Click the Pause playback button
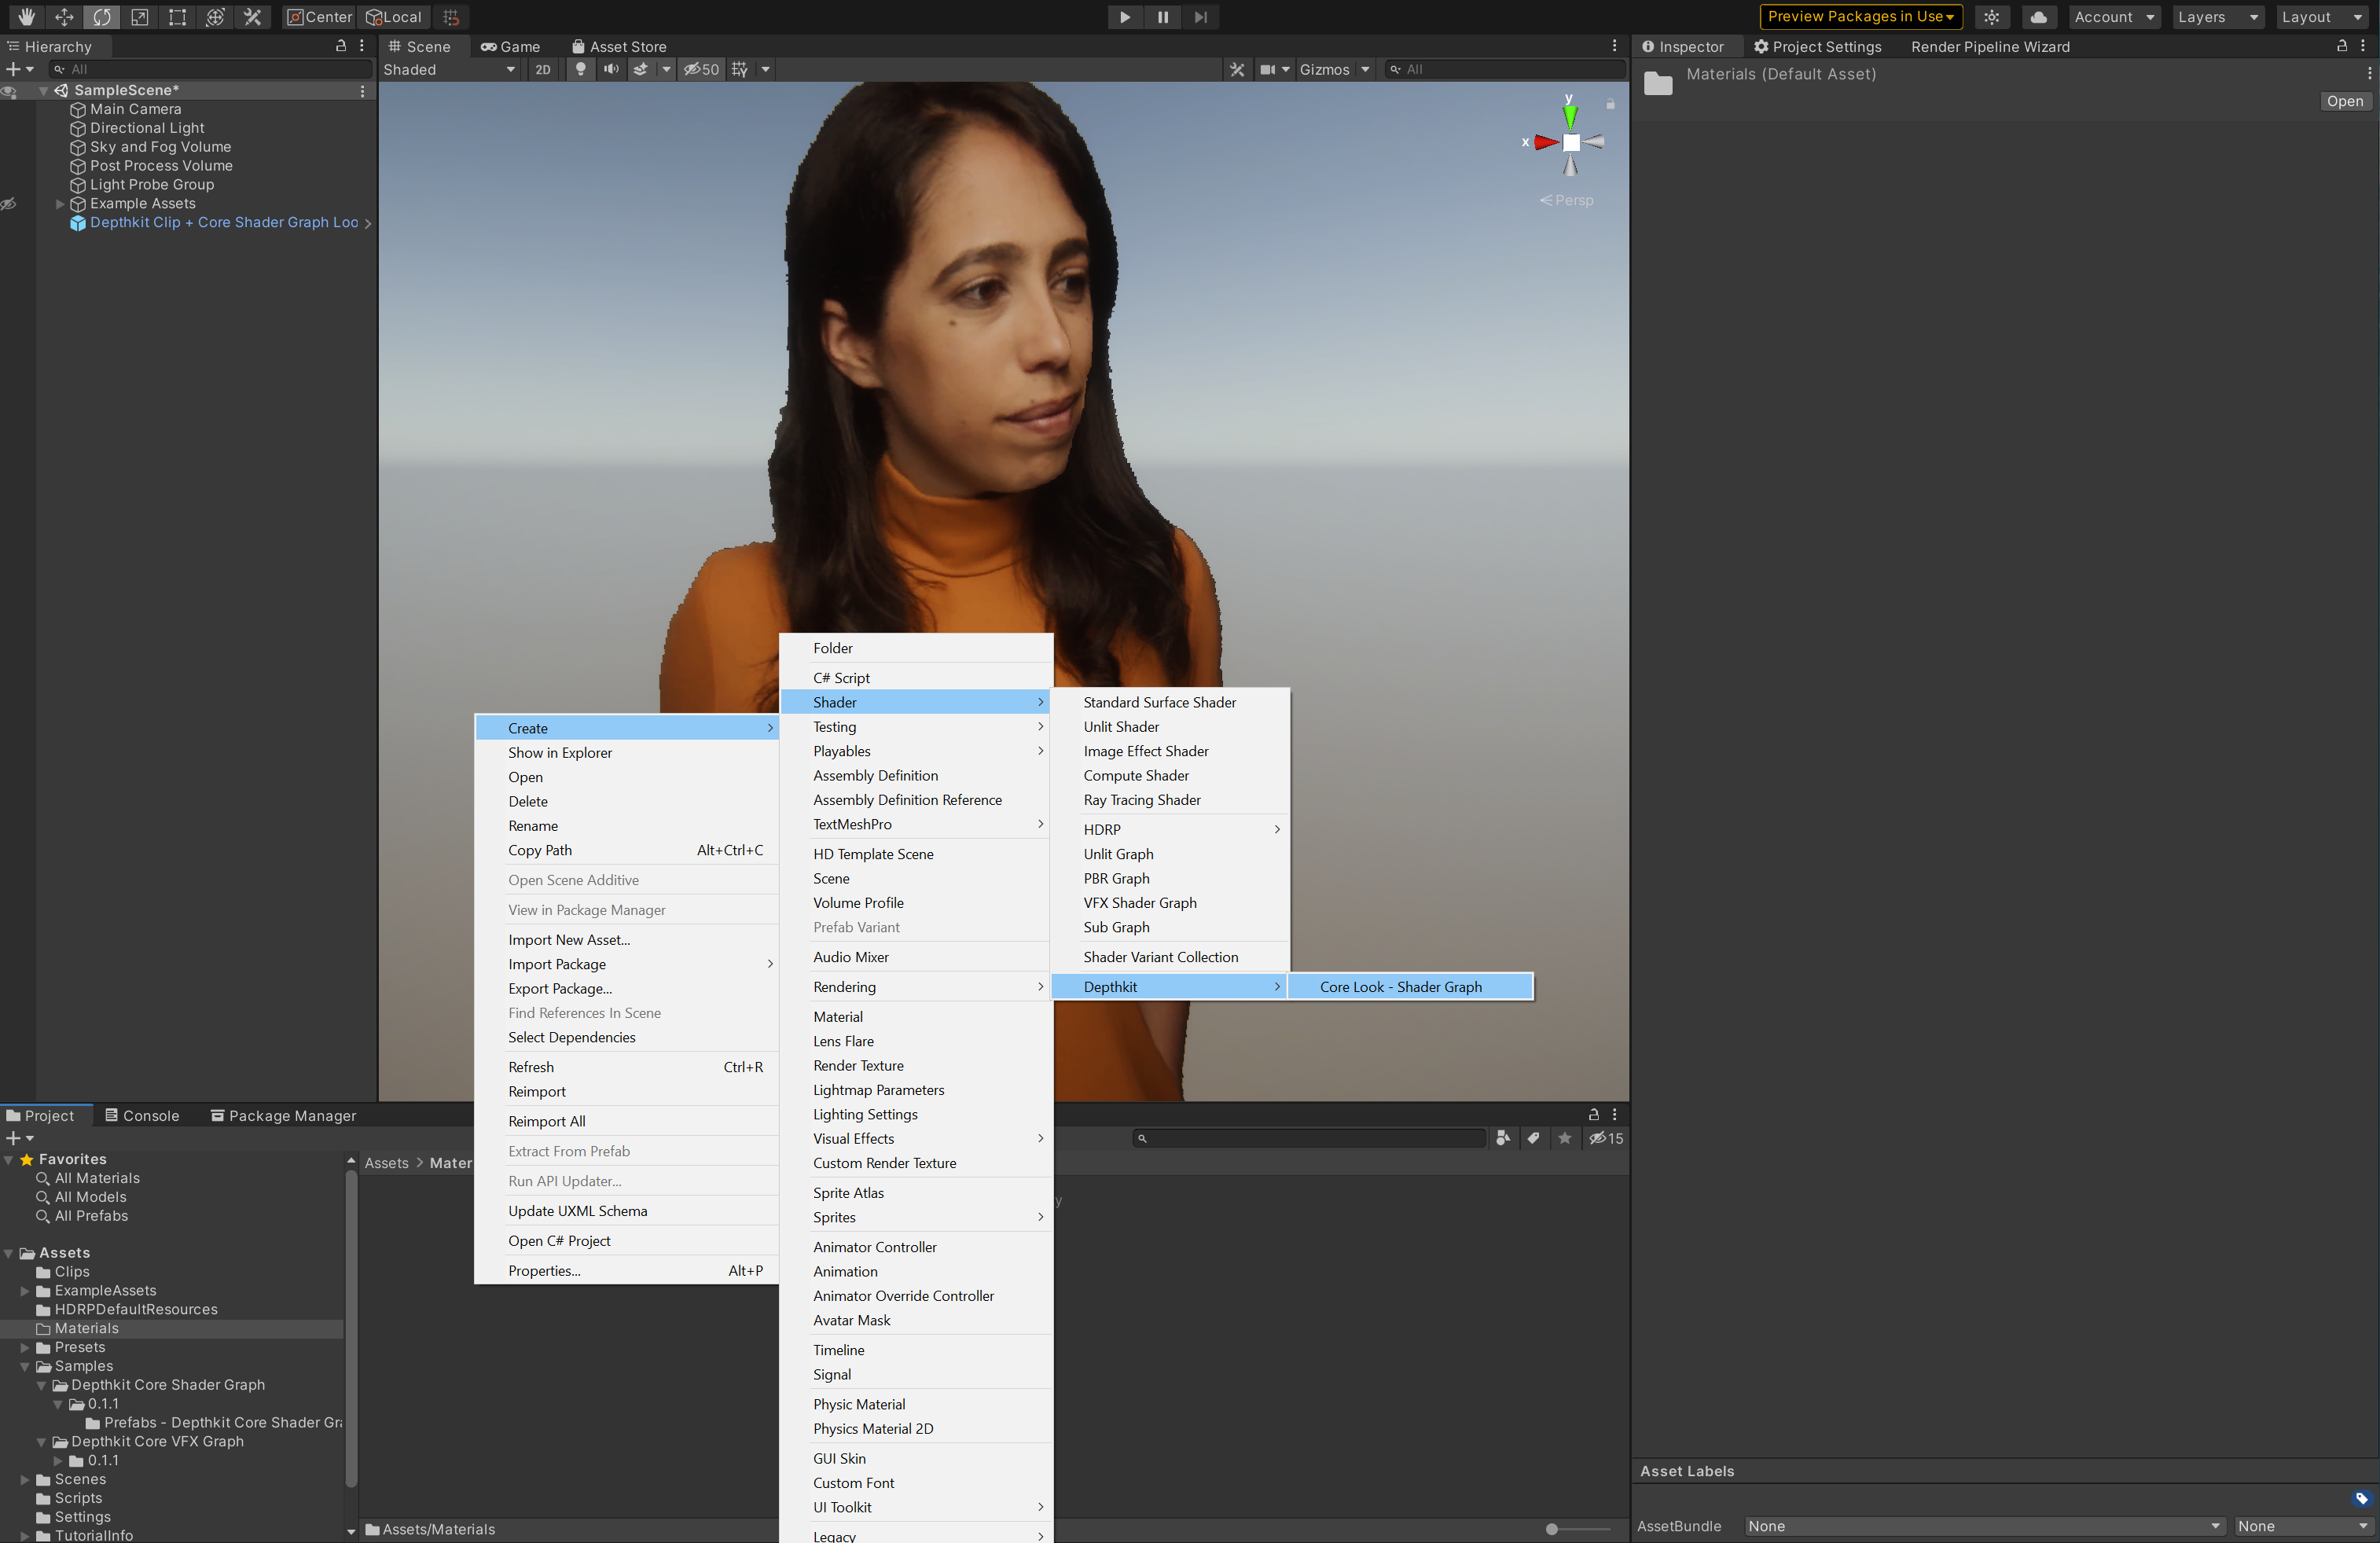The width and height of the screenshot is (2380, 1543). click(1162, 17)
